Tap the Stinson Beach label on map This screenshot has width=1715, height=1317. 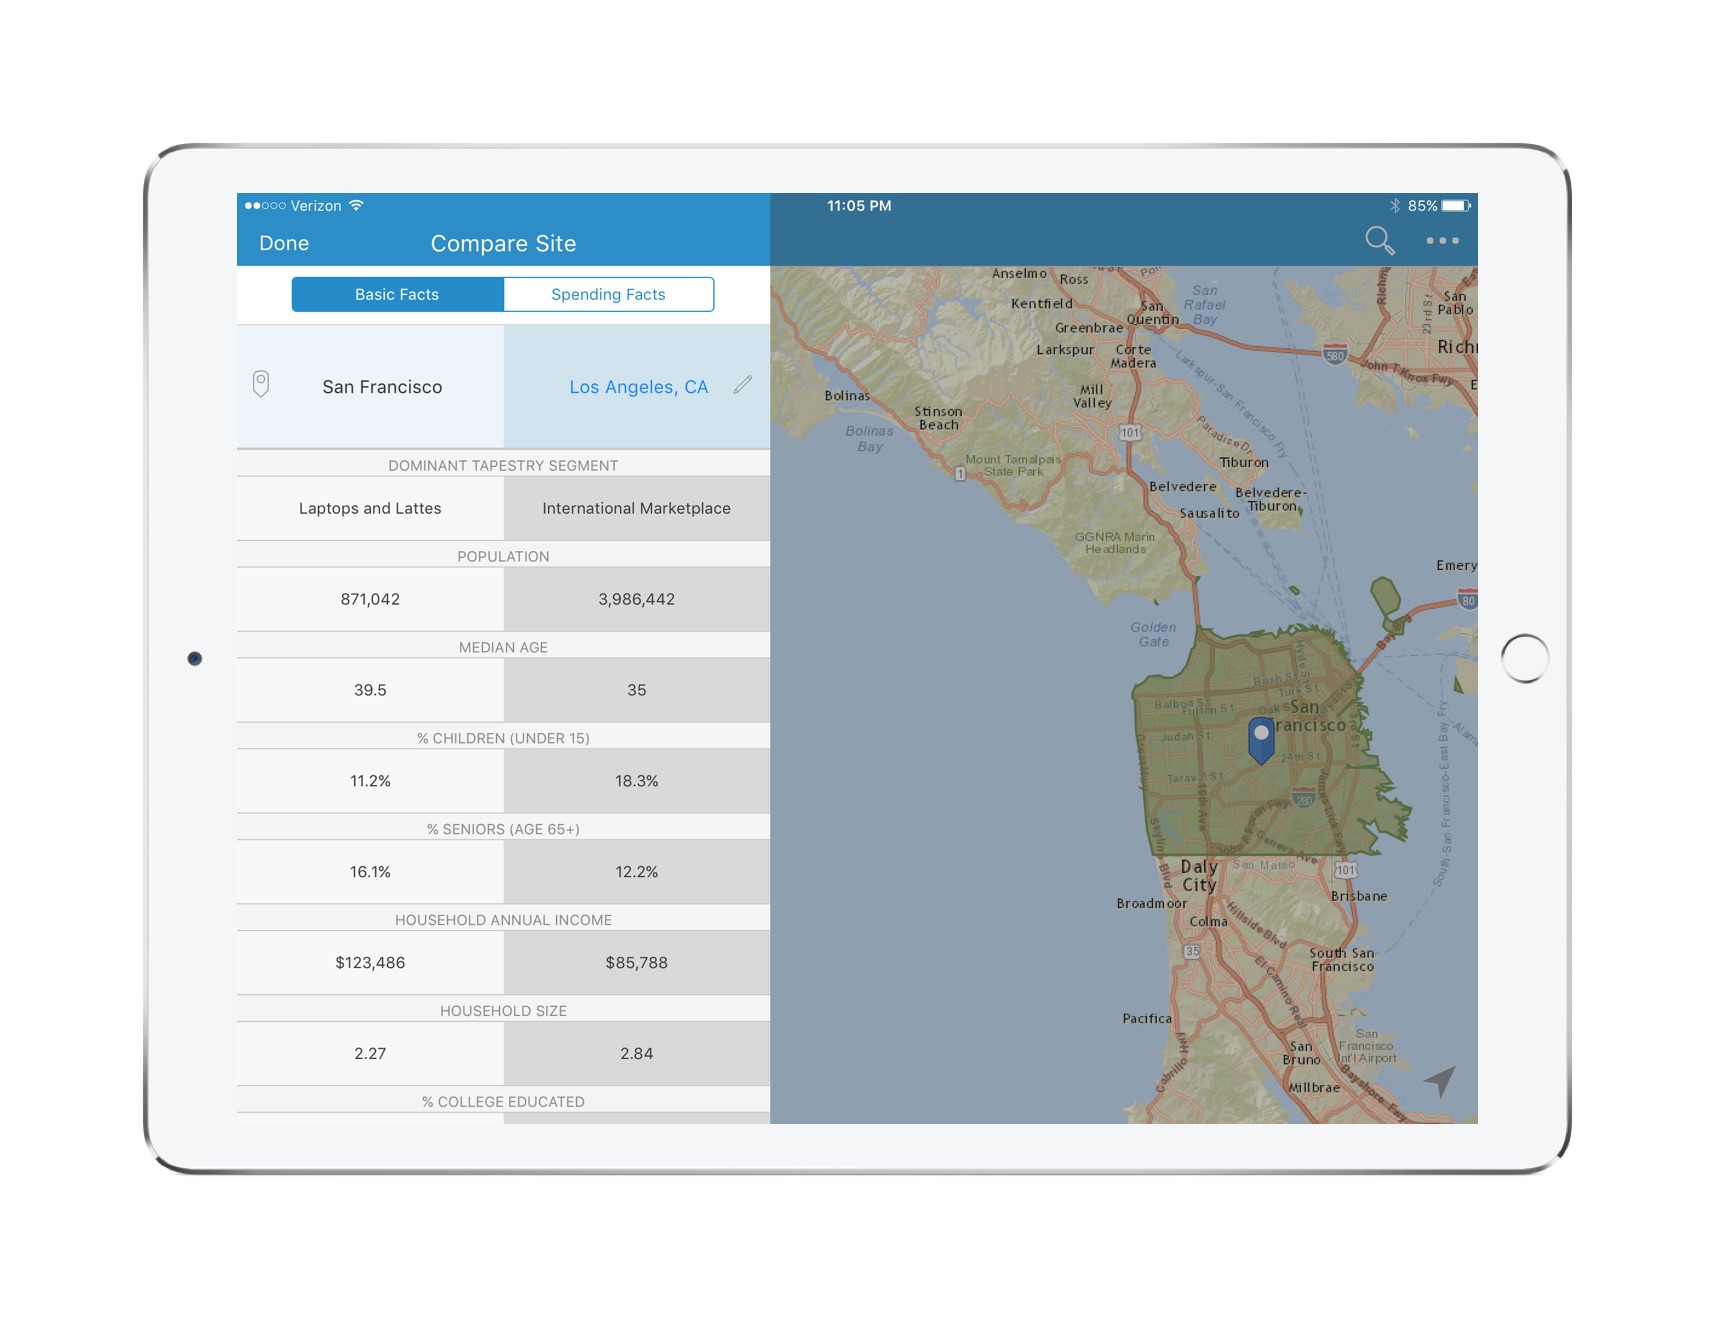coord(938,418)
